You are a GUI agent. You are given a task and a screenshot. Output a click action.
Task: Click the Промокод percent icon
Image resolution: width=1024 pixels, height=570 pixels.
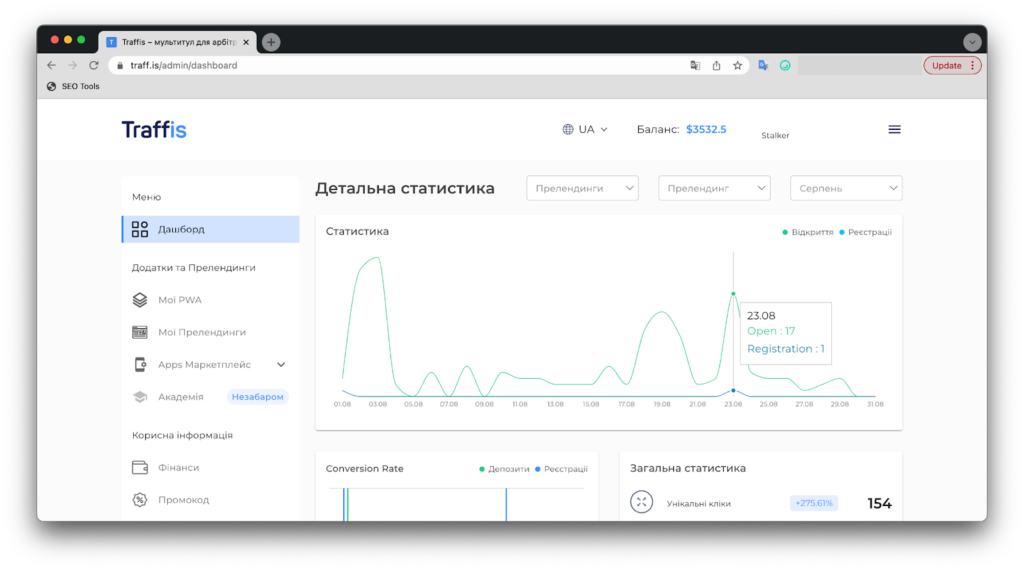140,499
